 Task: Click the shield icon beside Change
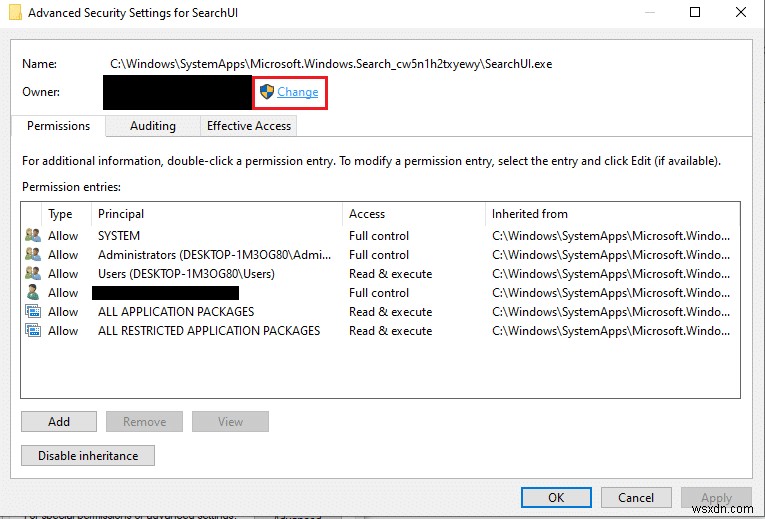pos(267,92)
